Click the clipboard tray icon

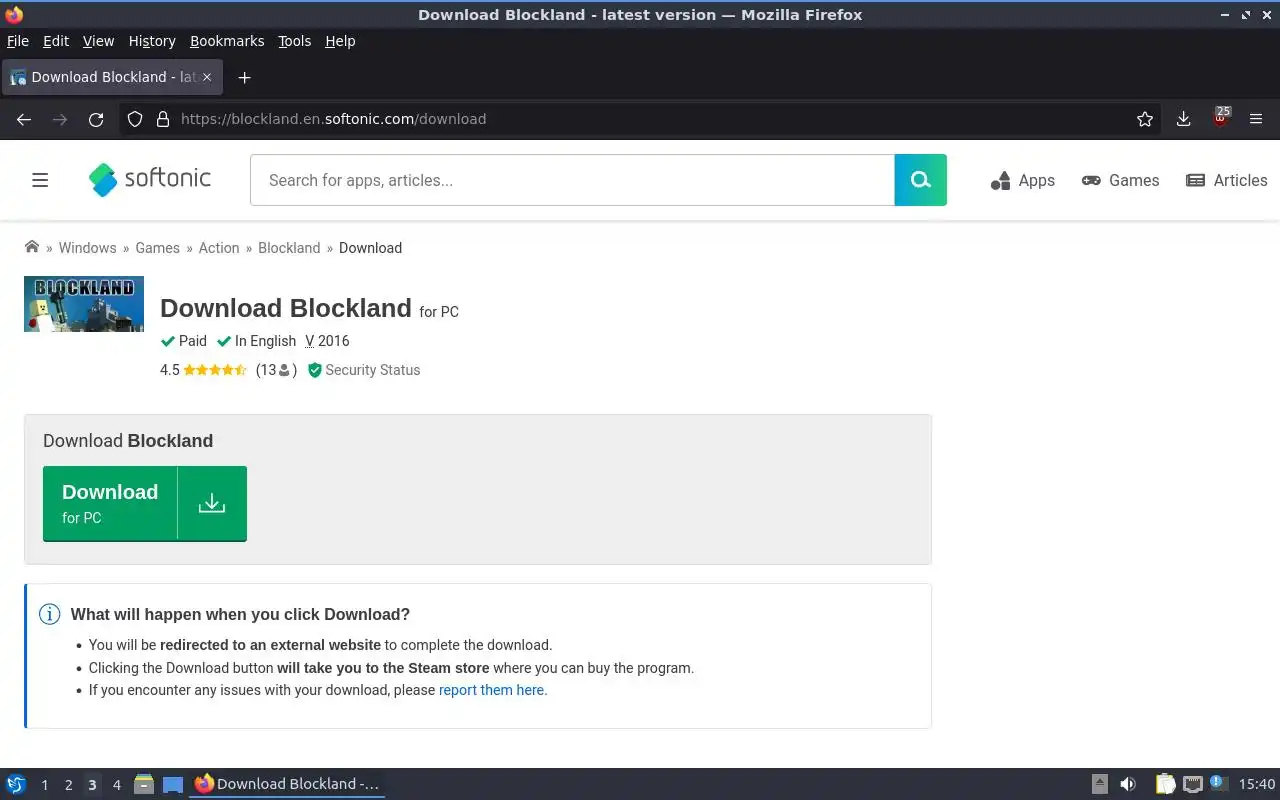pos(1165,784)
